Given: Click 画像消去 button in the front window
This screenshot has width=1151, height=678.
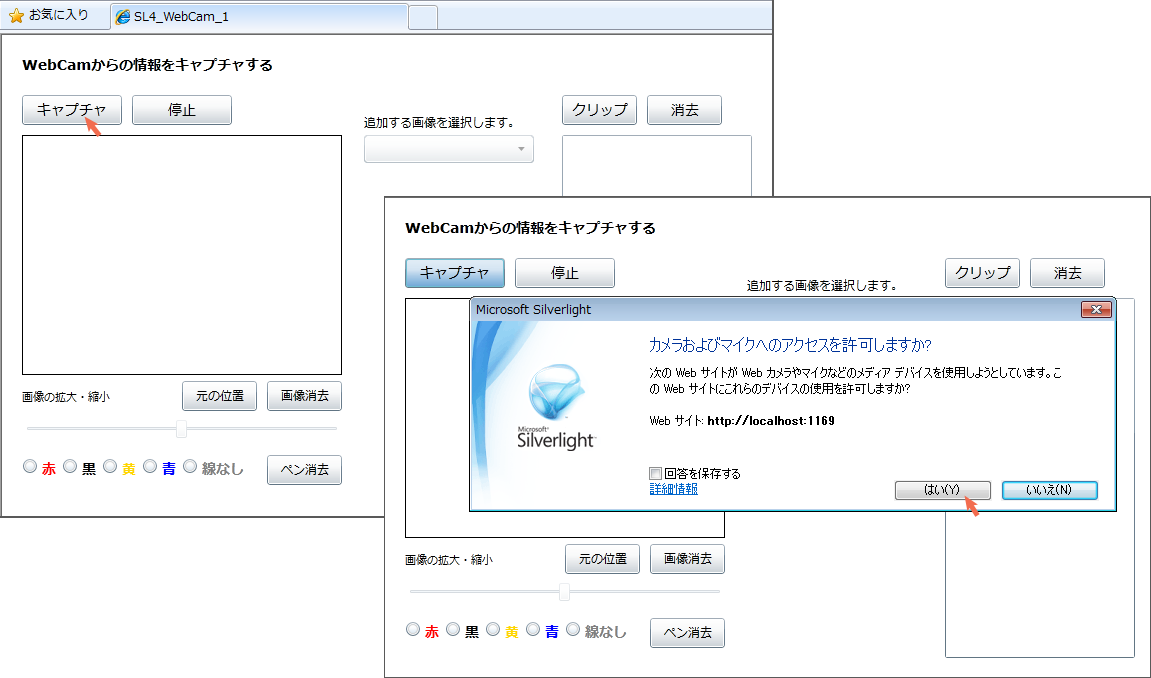Looking at the screenshot, I should click(688, 559).
